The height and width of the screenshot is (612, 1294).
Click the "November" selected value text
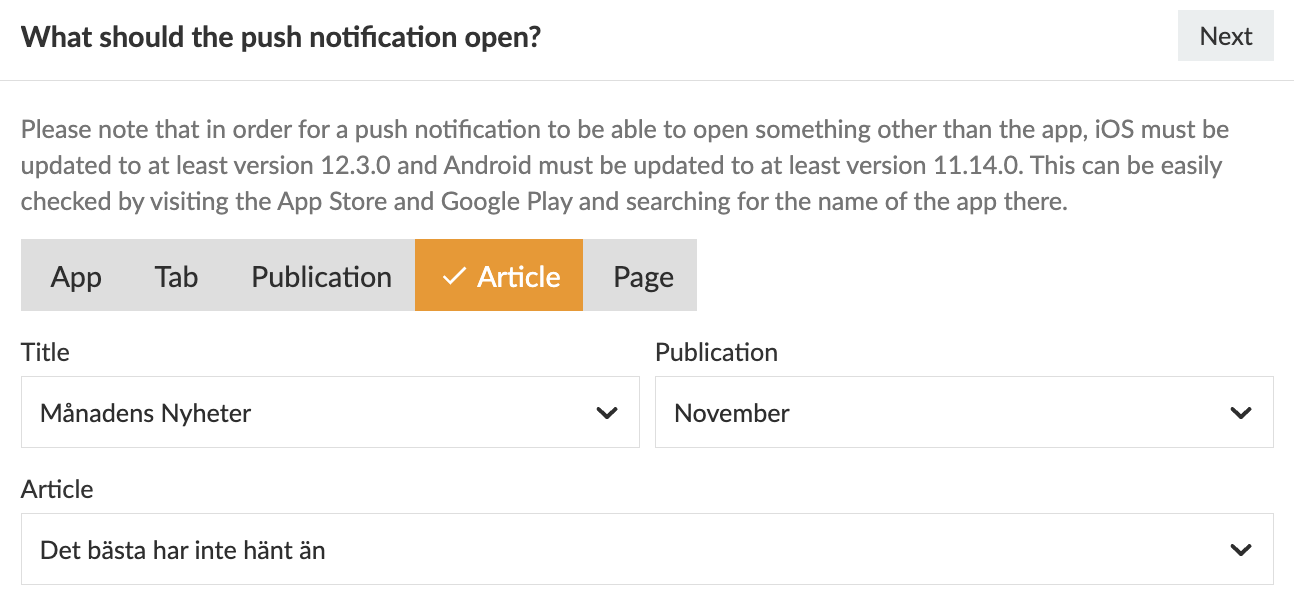(732, 412)
